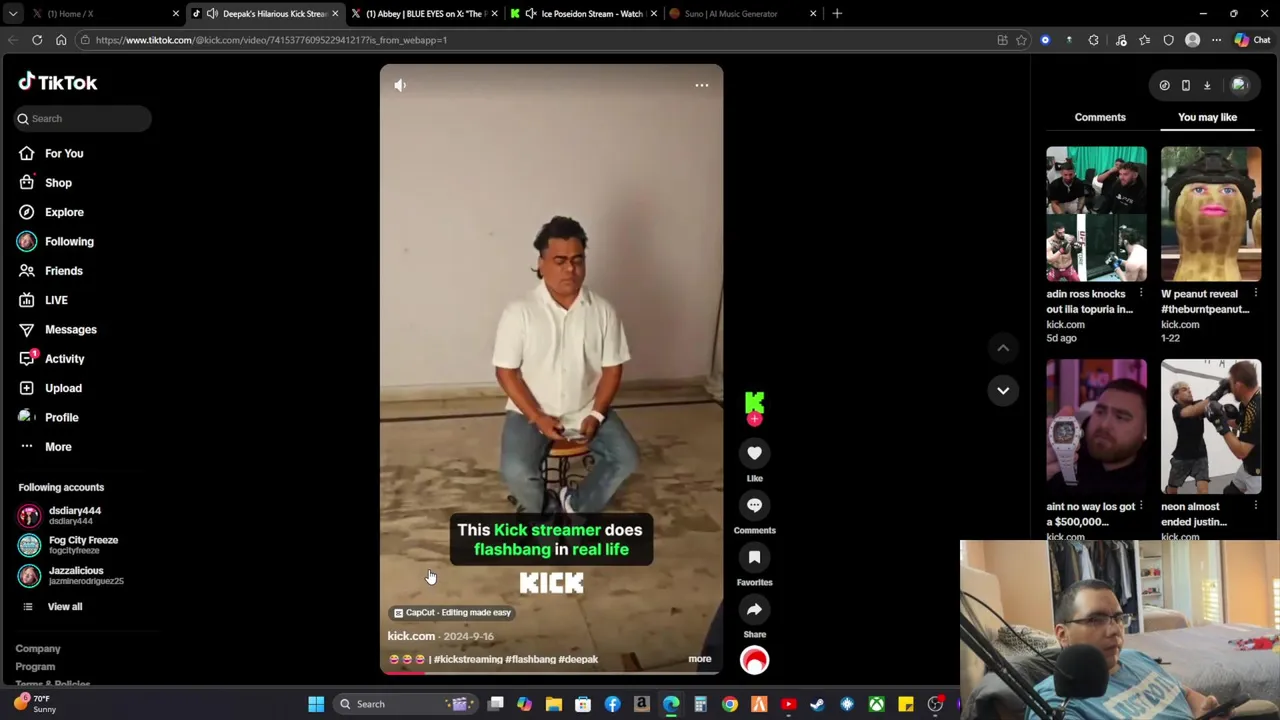Open the Windows Start menu
Screen dimensions: 1280x720
316,704
